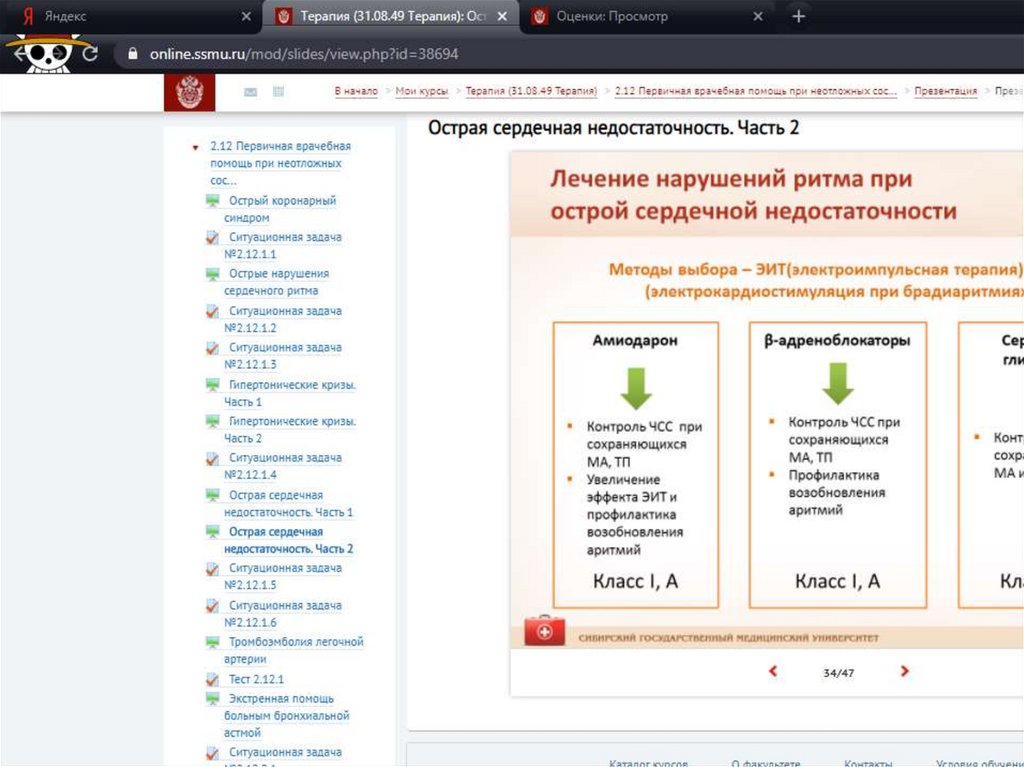Open Ситуационная задача №2.12.1.3 link
1024x767 pixels.
[283, 356]
